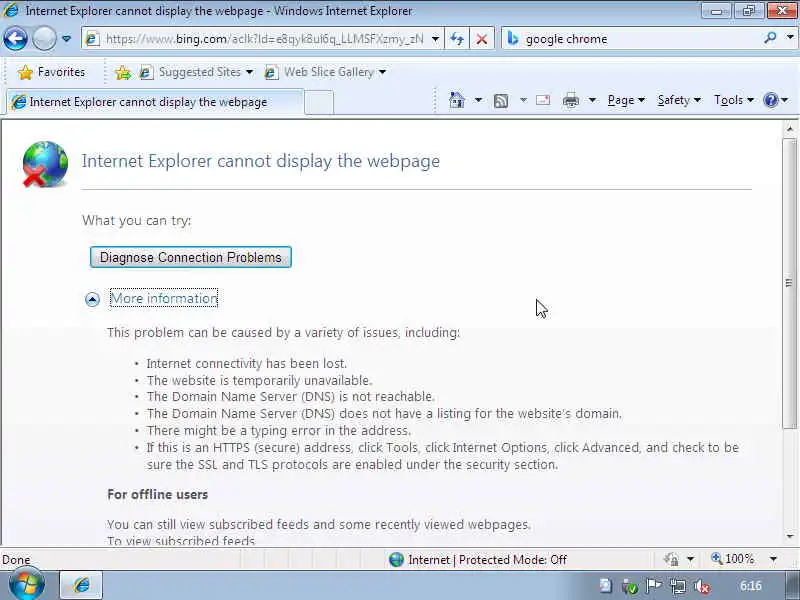Open the recent pages dropdown beside Forward
Screen dimensions: 800x600
(x=66, y=39)
